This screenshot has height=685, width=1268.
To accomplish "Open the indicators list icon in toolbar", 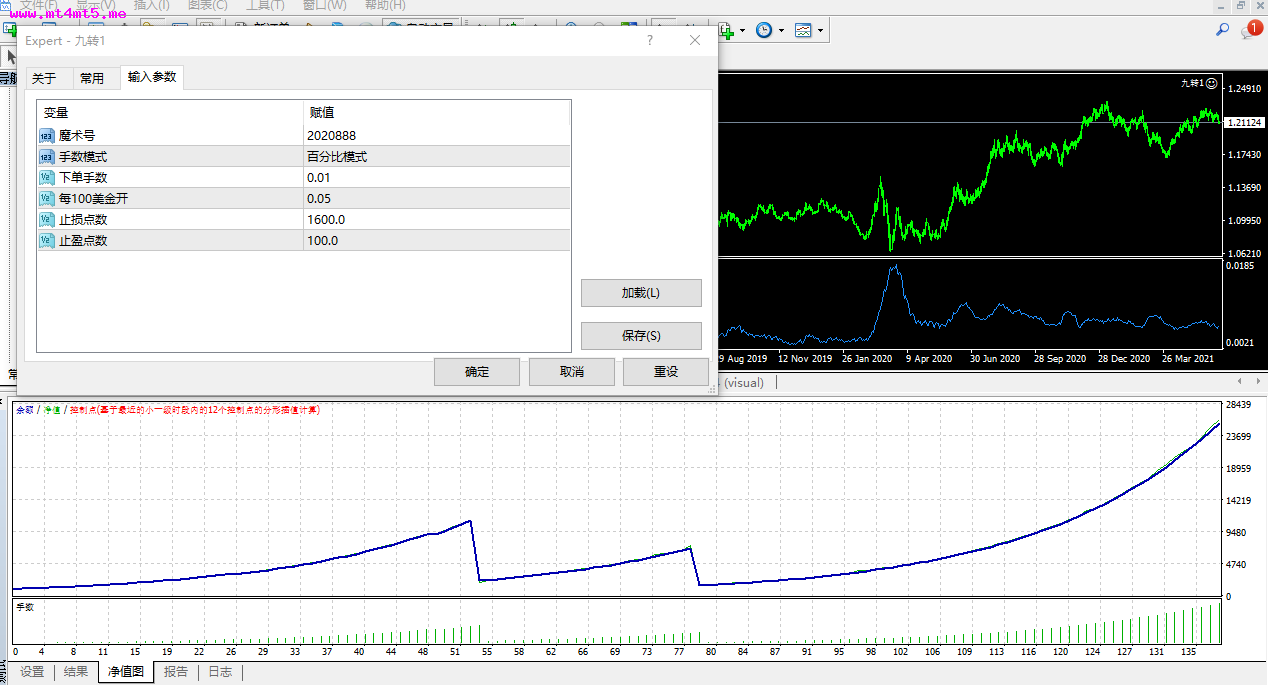I will [726, 31].
